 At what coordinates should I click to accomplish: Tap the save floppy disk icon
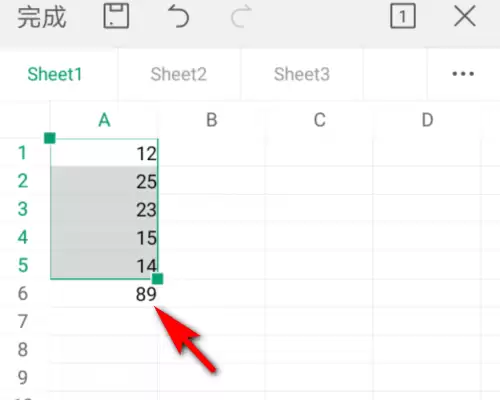(x=116, y=16)
